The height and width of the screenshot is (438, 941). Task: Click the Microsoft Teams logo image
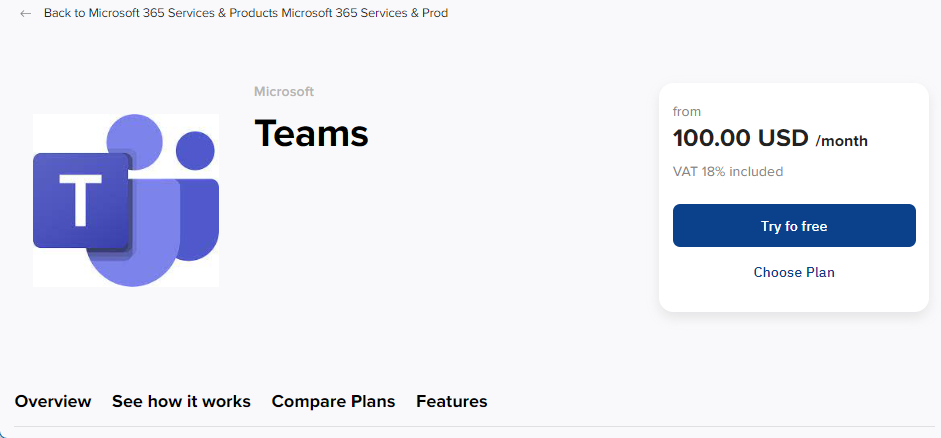[126, 200]
